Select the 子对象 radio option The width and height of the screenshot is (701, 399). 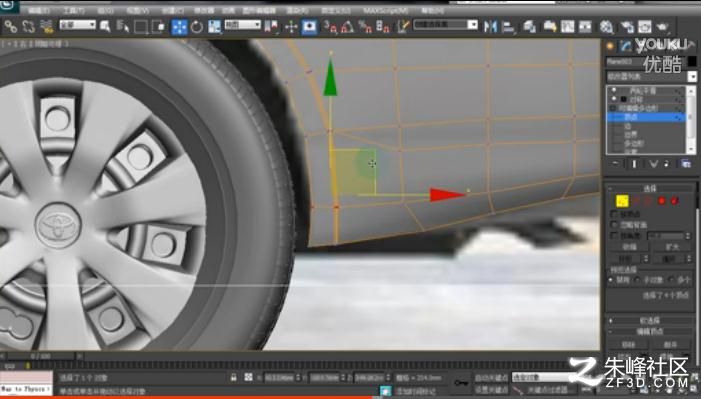point(638,280)
